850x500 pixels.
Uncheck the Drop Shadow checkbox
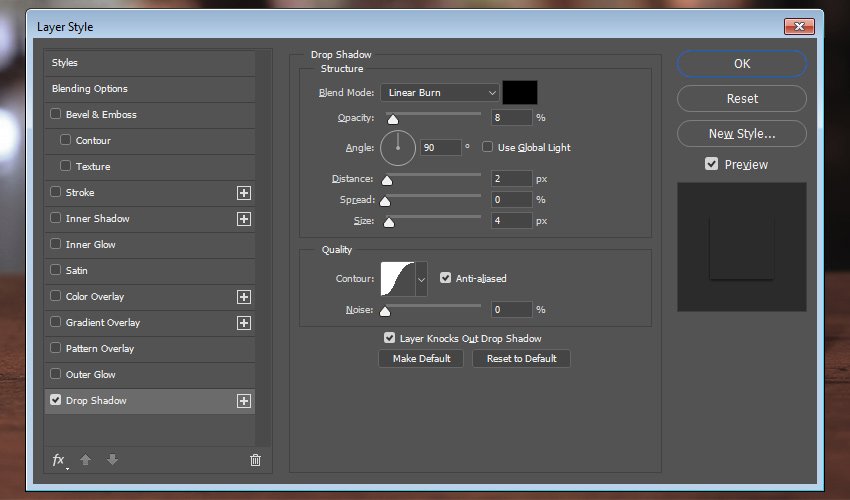coord(55,400)
